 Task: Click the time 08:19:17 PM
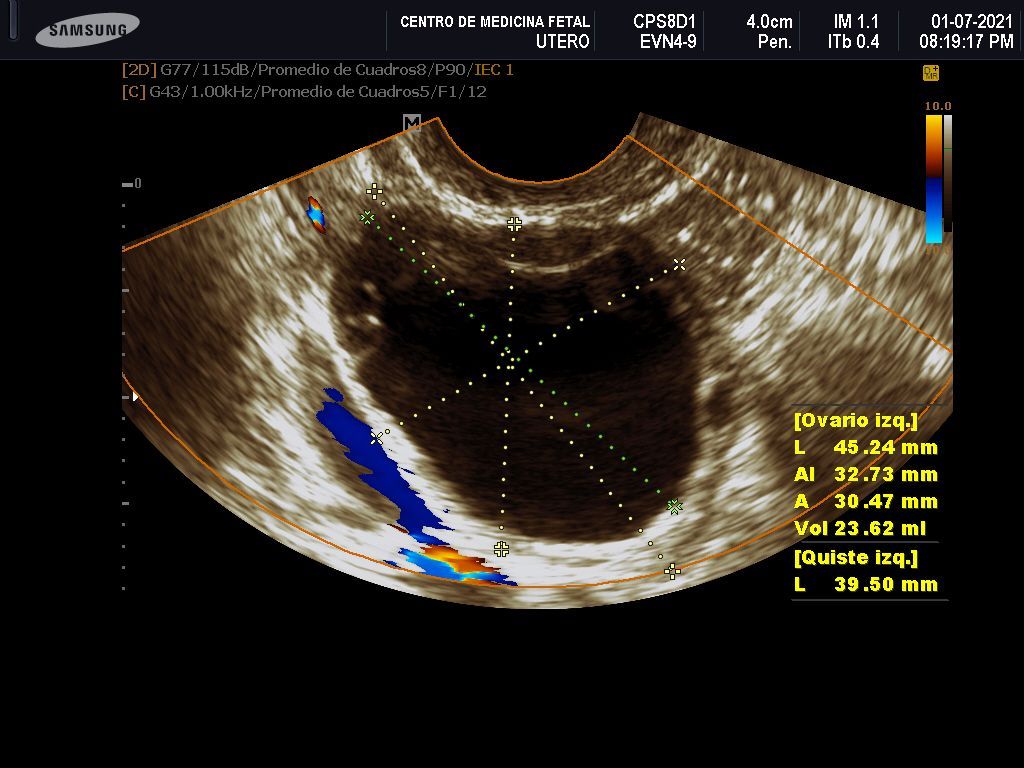967,42
